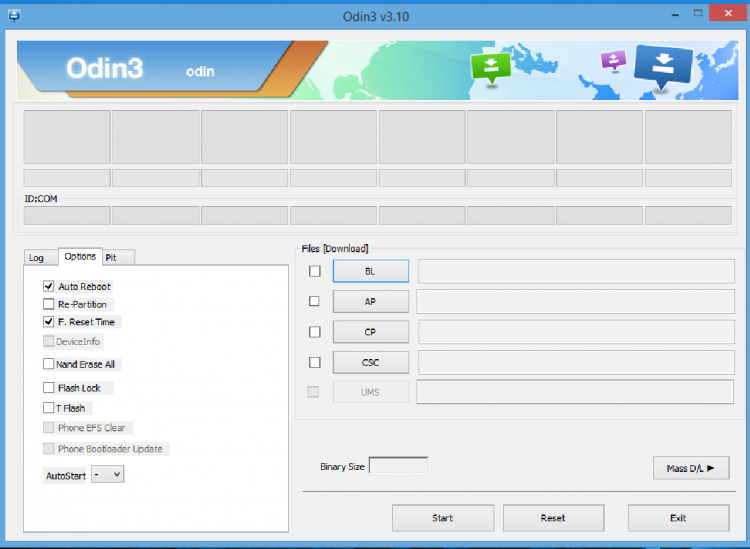Click the AP file path field
Image resolution: width=750 pixels, height=549 pixels.
pos(575,301)
